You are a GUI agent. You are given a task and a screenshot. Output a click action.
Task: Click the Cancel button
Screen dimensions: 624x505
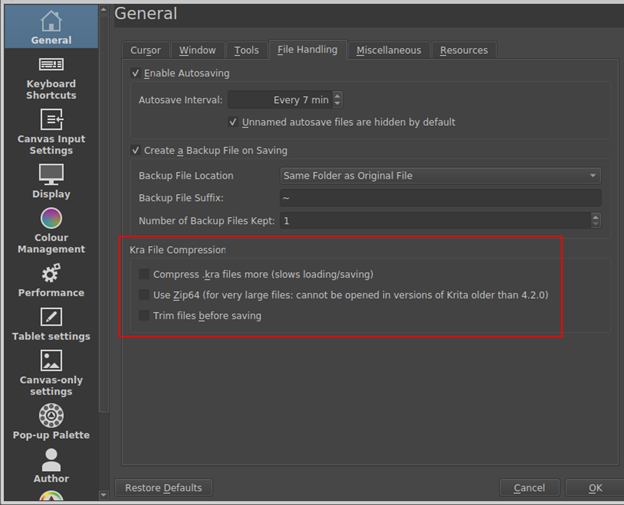[x=529, y=487]
